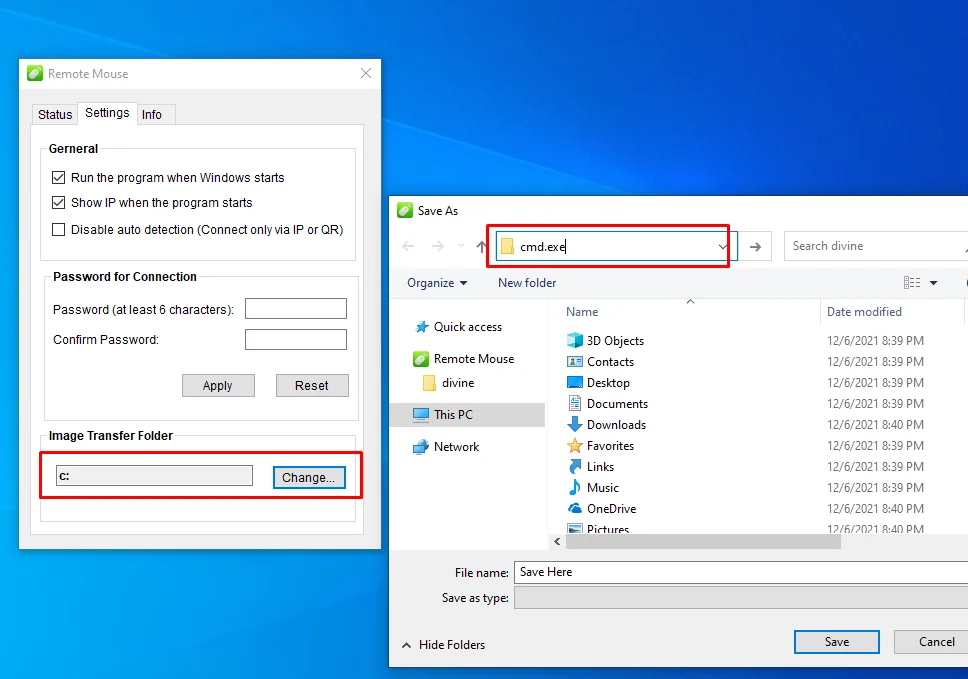968x679 pixels.
Task: Click the 3D Objects folder icon
Action: [x=575, y=340]
